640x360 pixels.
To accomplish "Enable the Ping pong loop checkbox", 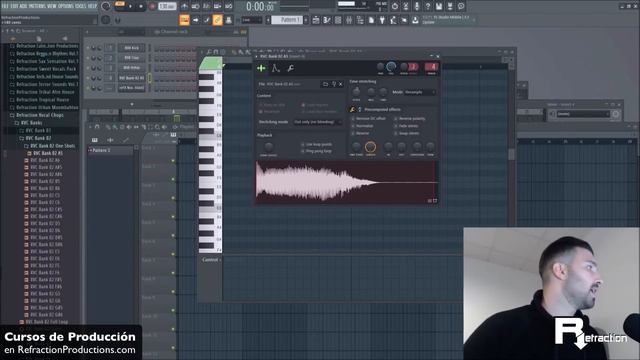I will click(x=302, y=151).
